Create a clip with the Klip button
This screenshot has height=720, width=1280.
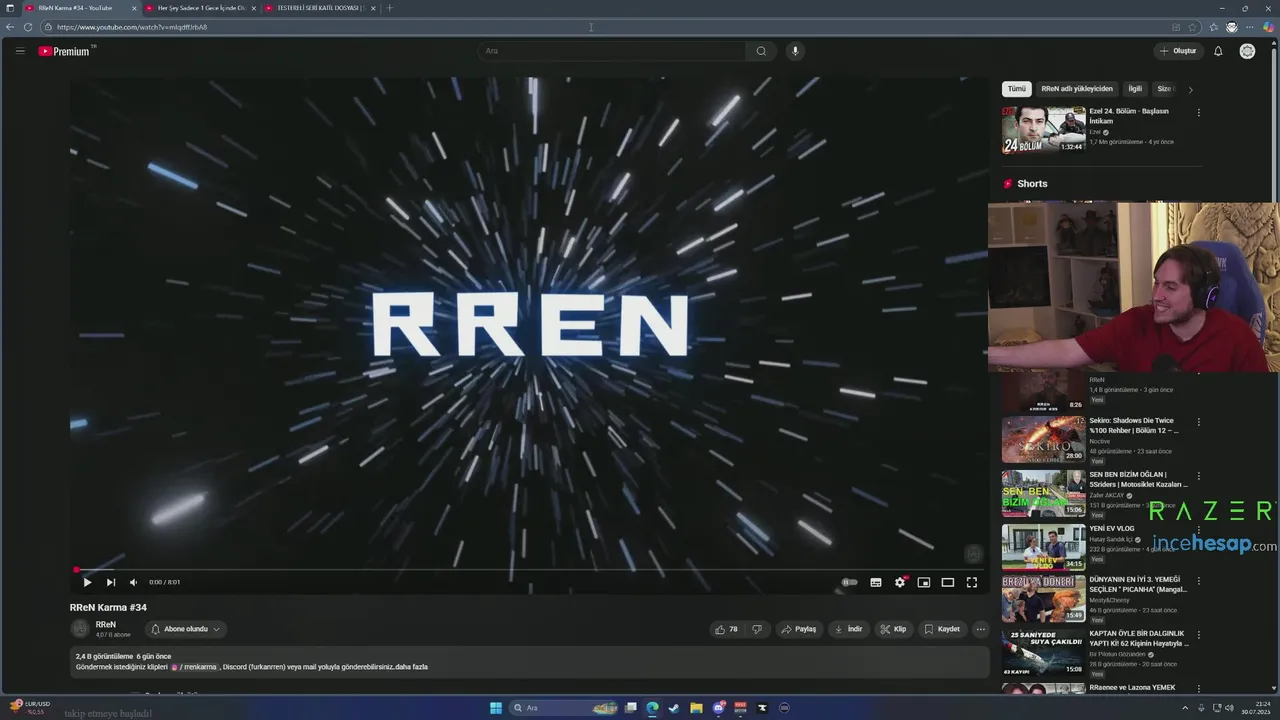[893, 629]
